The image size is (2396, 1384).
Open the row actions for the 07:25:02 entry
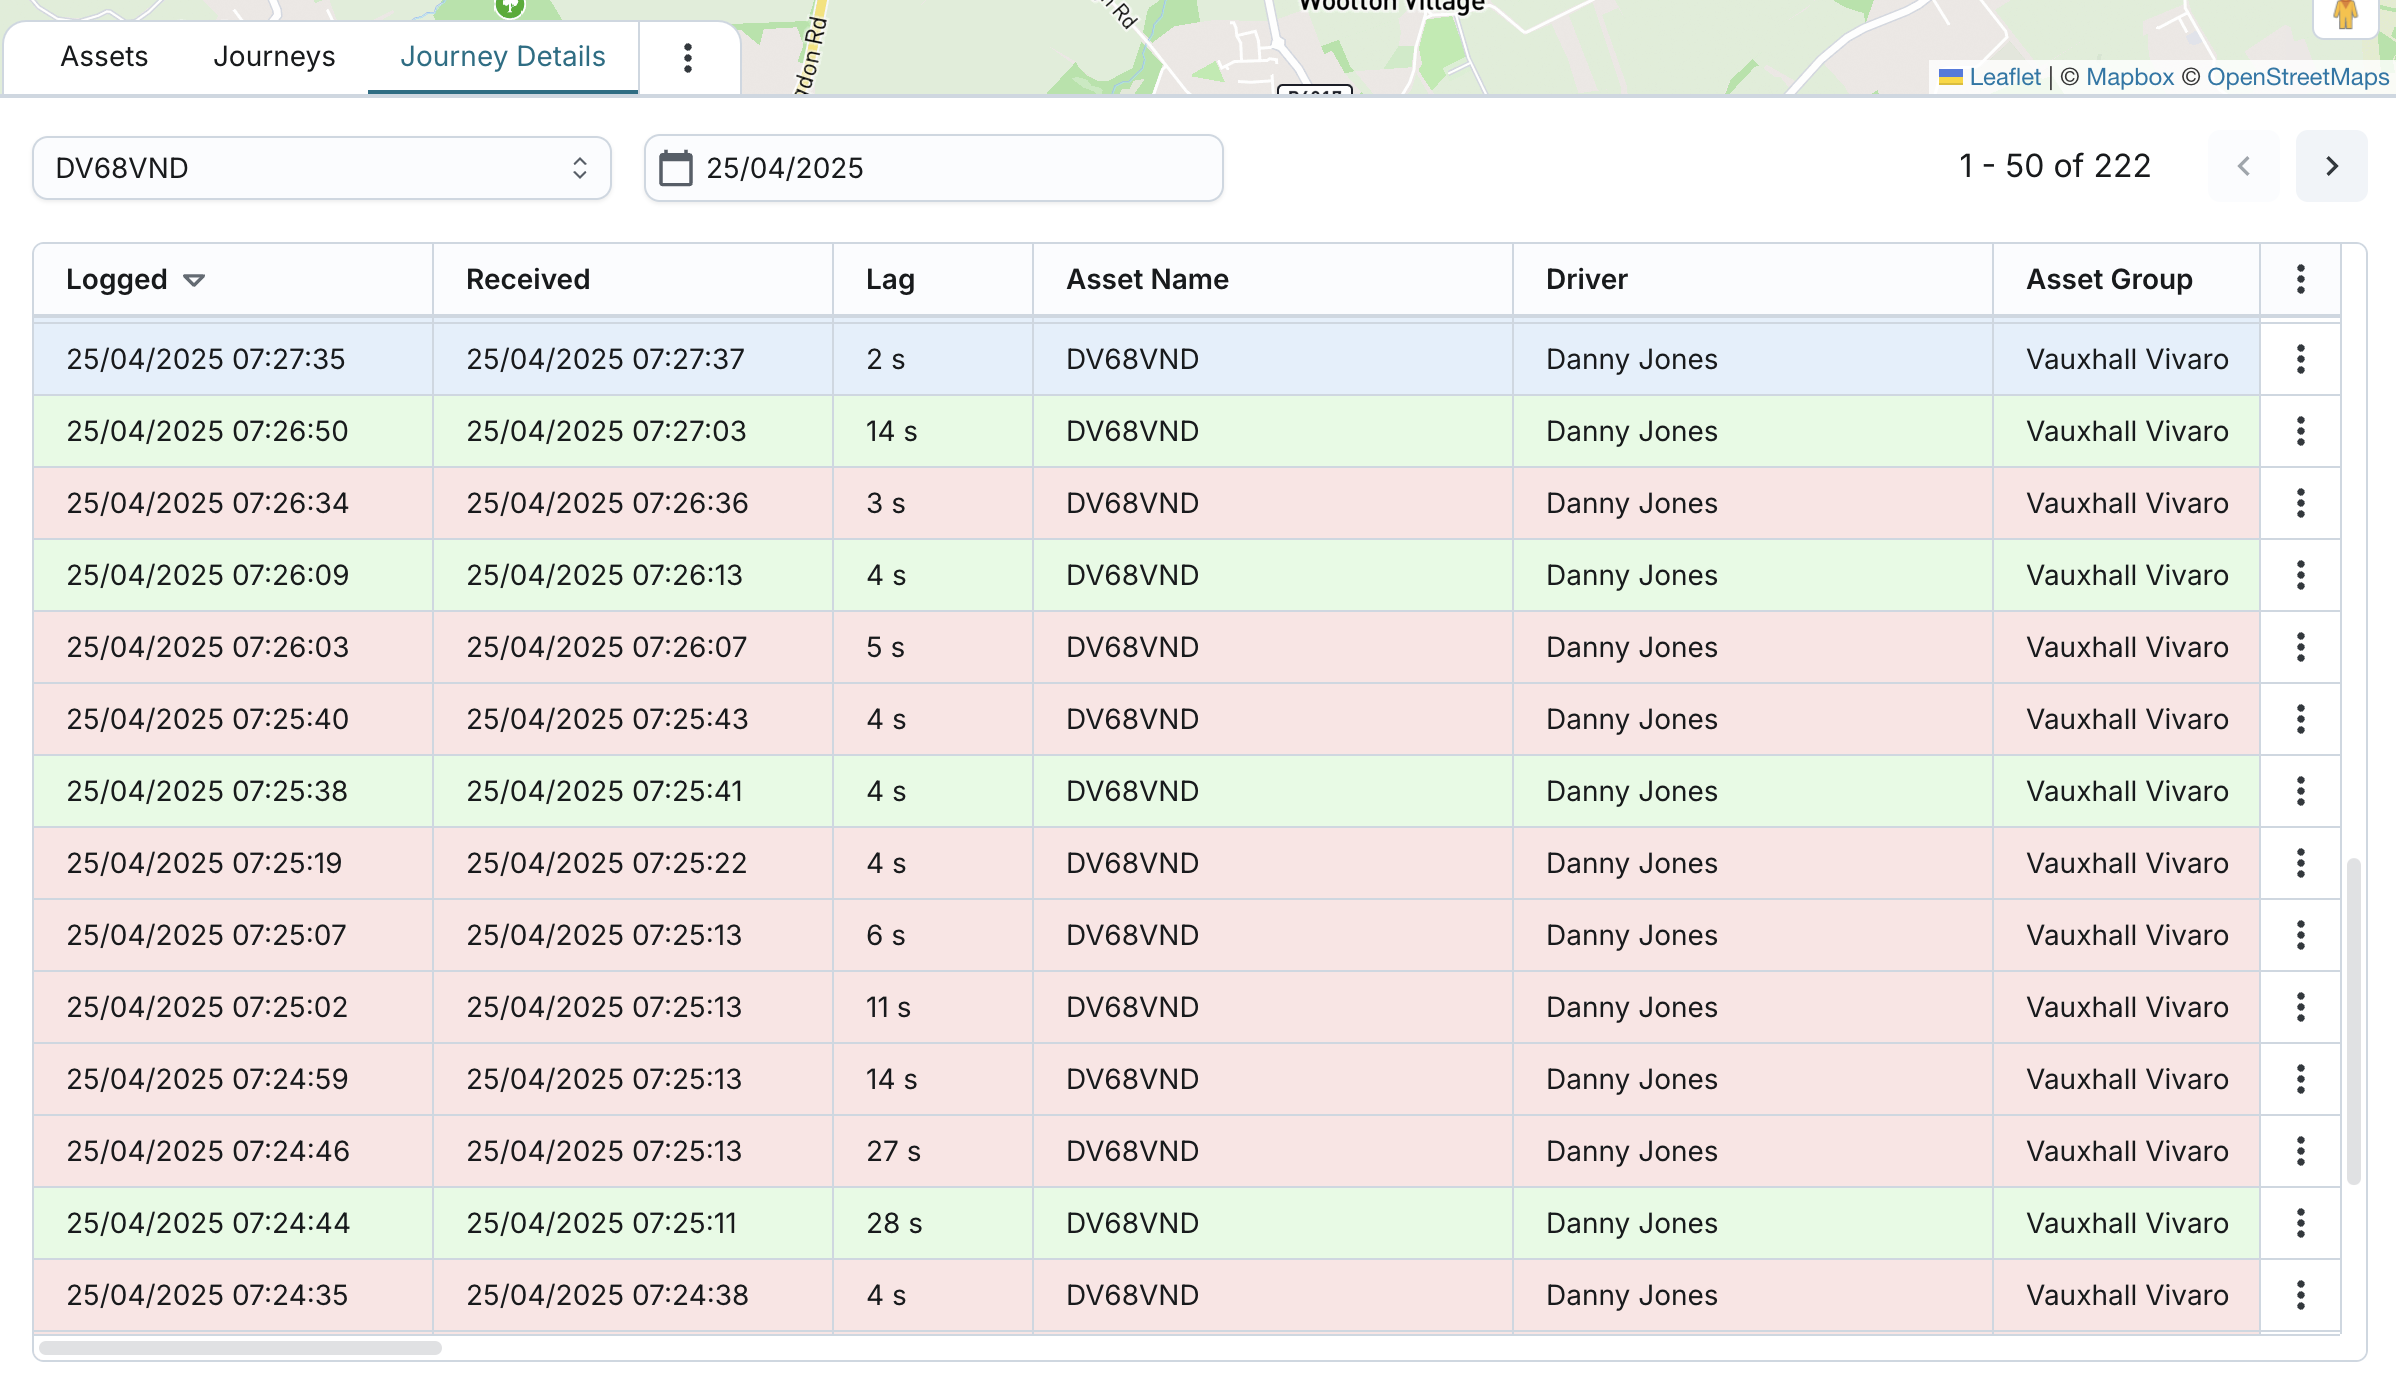click(x=2300, y=1007)
